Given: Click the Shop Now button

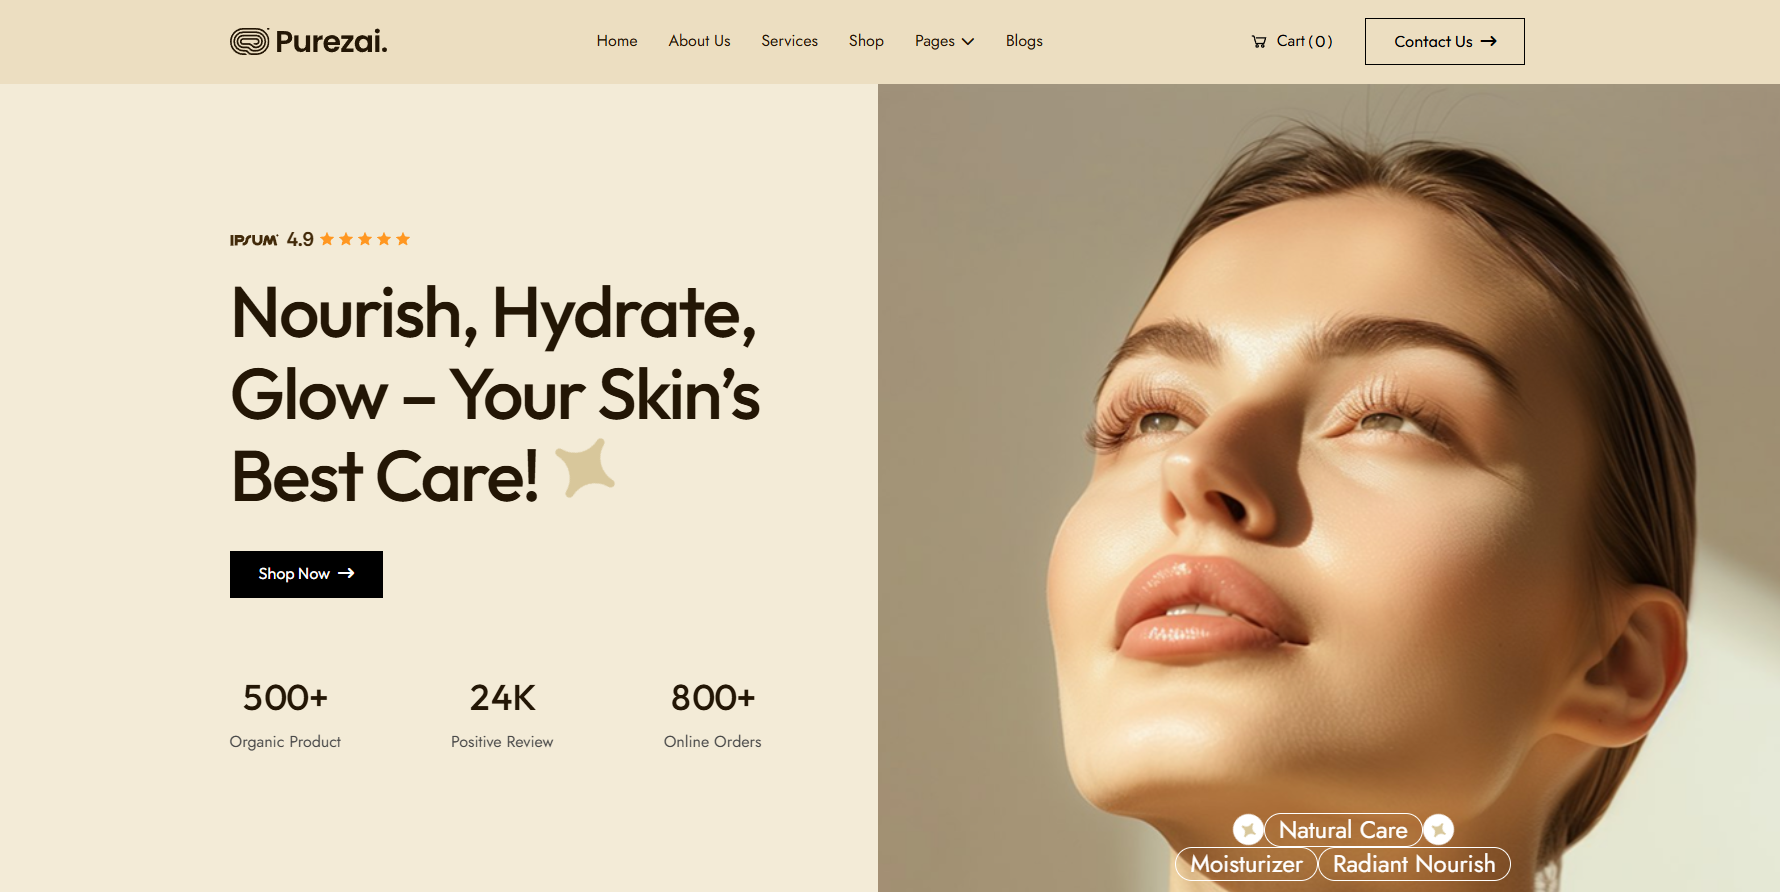Looking at the screenshot, I should [306, 574].
